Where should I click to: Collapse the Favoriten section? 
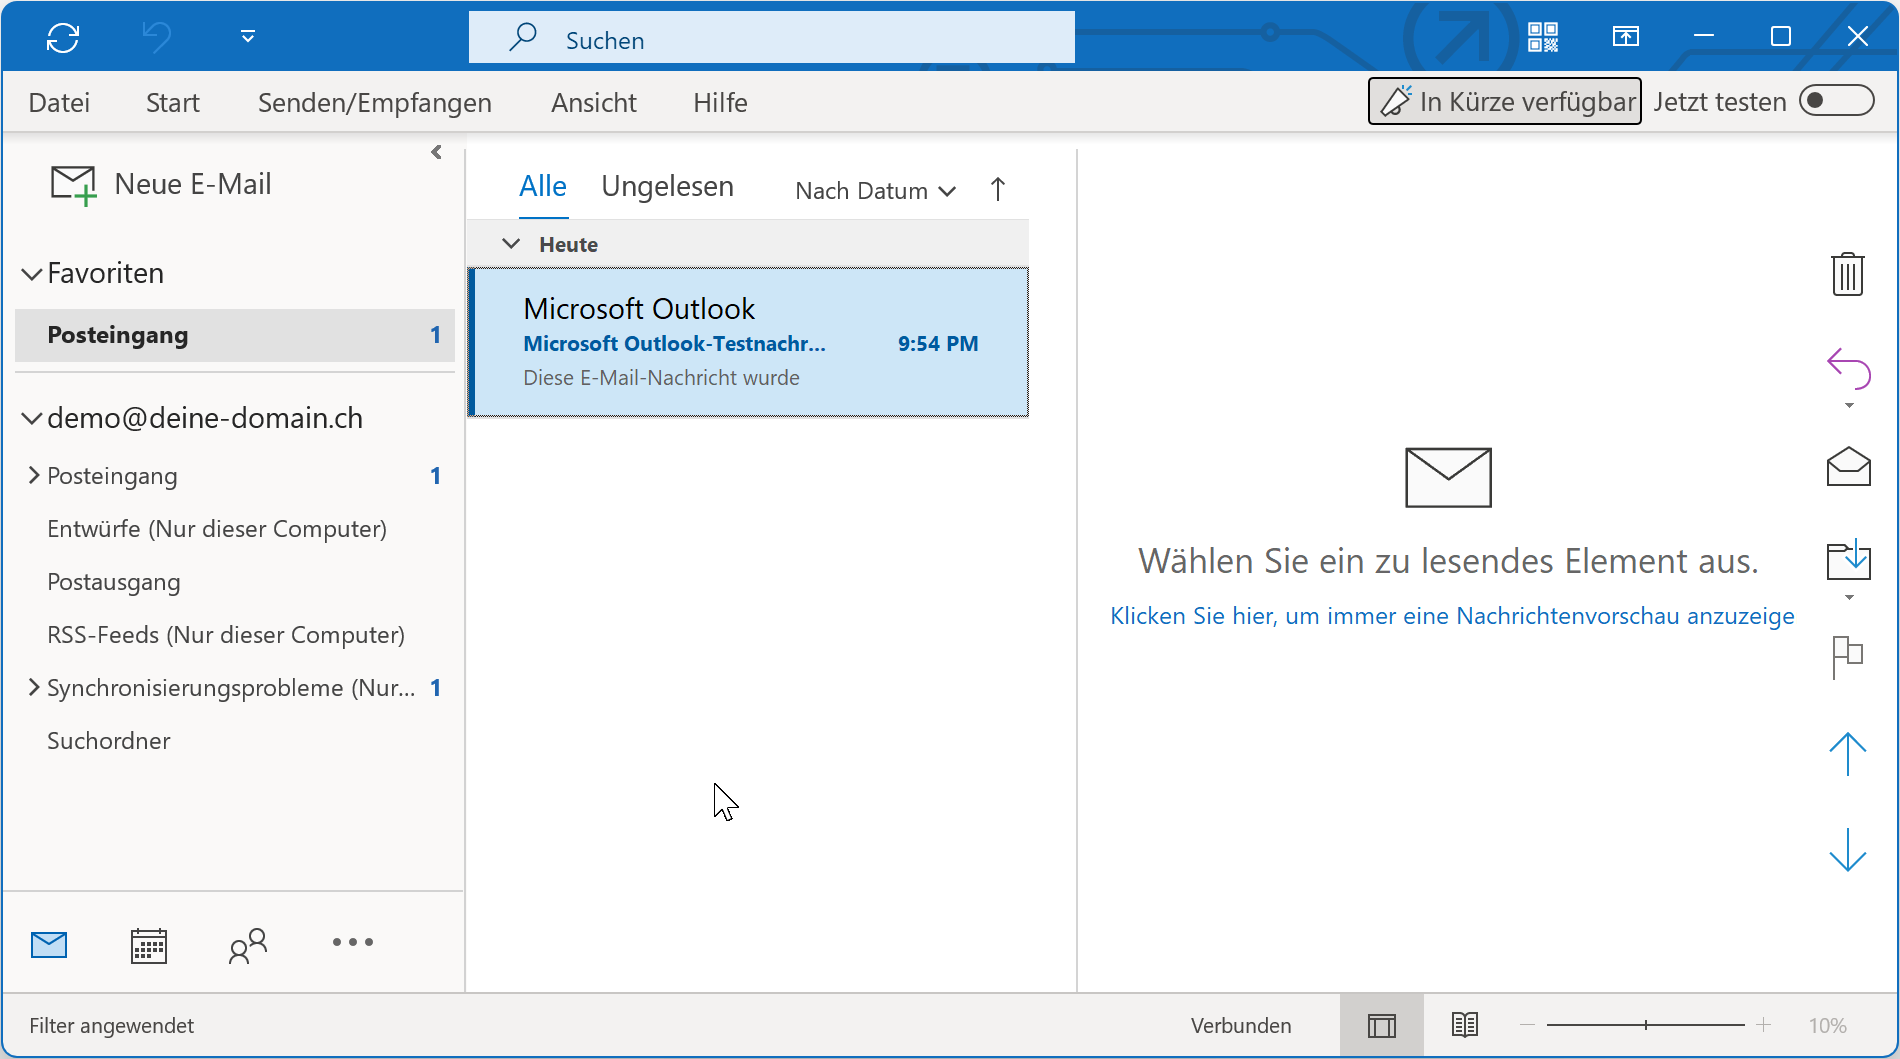32,274
